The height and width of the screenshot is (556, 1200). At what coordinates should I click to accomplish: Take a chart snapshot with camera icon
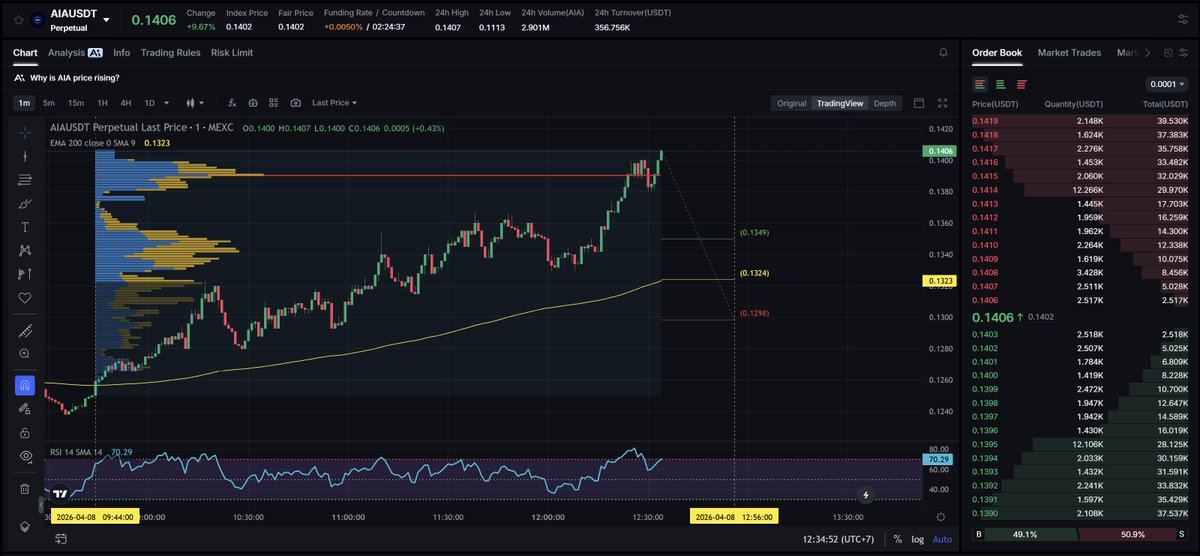click(x=295, y=103)
